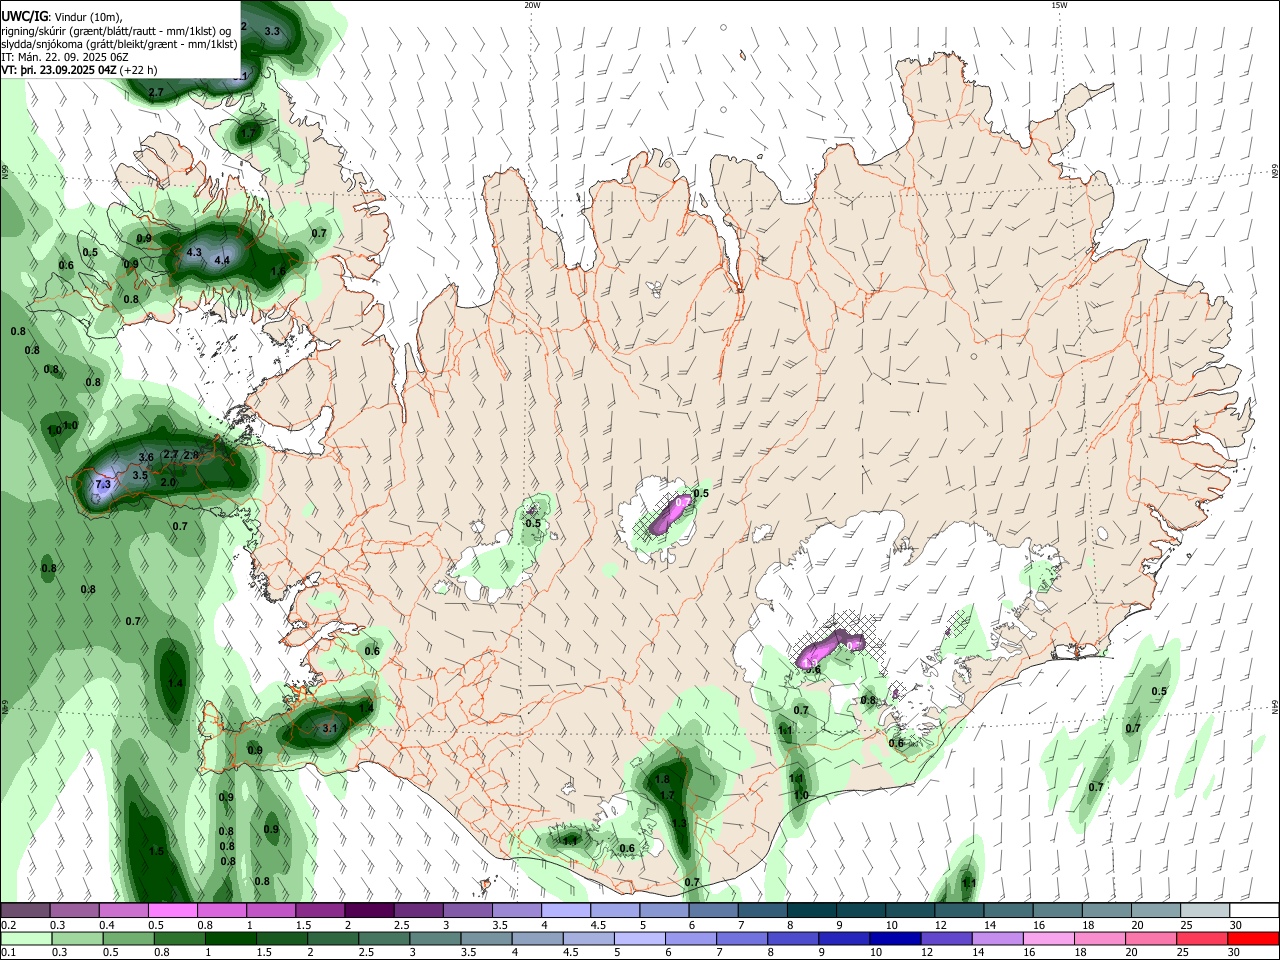Image resolution: width=1280 pixels, height=960 pixels.
Task: Select the 'IT: Mán. 22. 09. 2025 06Z' line
Action: 63,57
